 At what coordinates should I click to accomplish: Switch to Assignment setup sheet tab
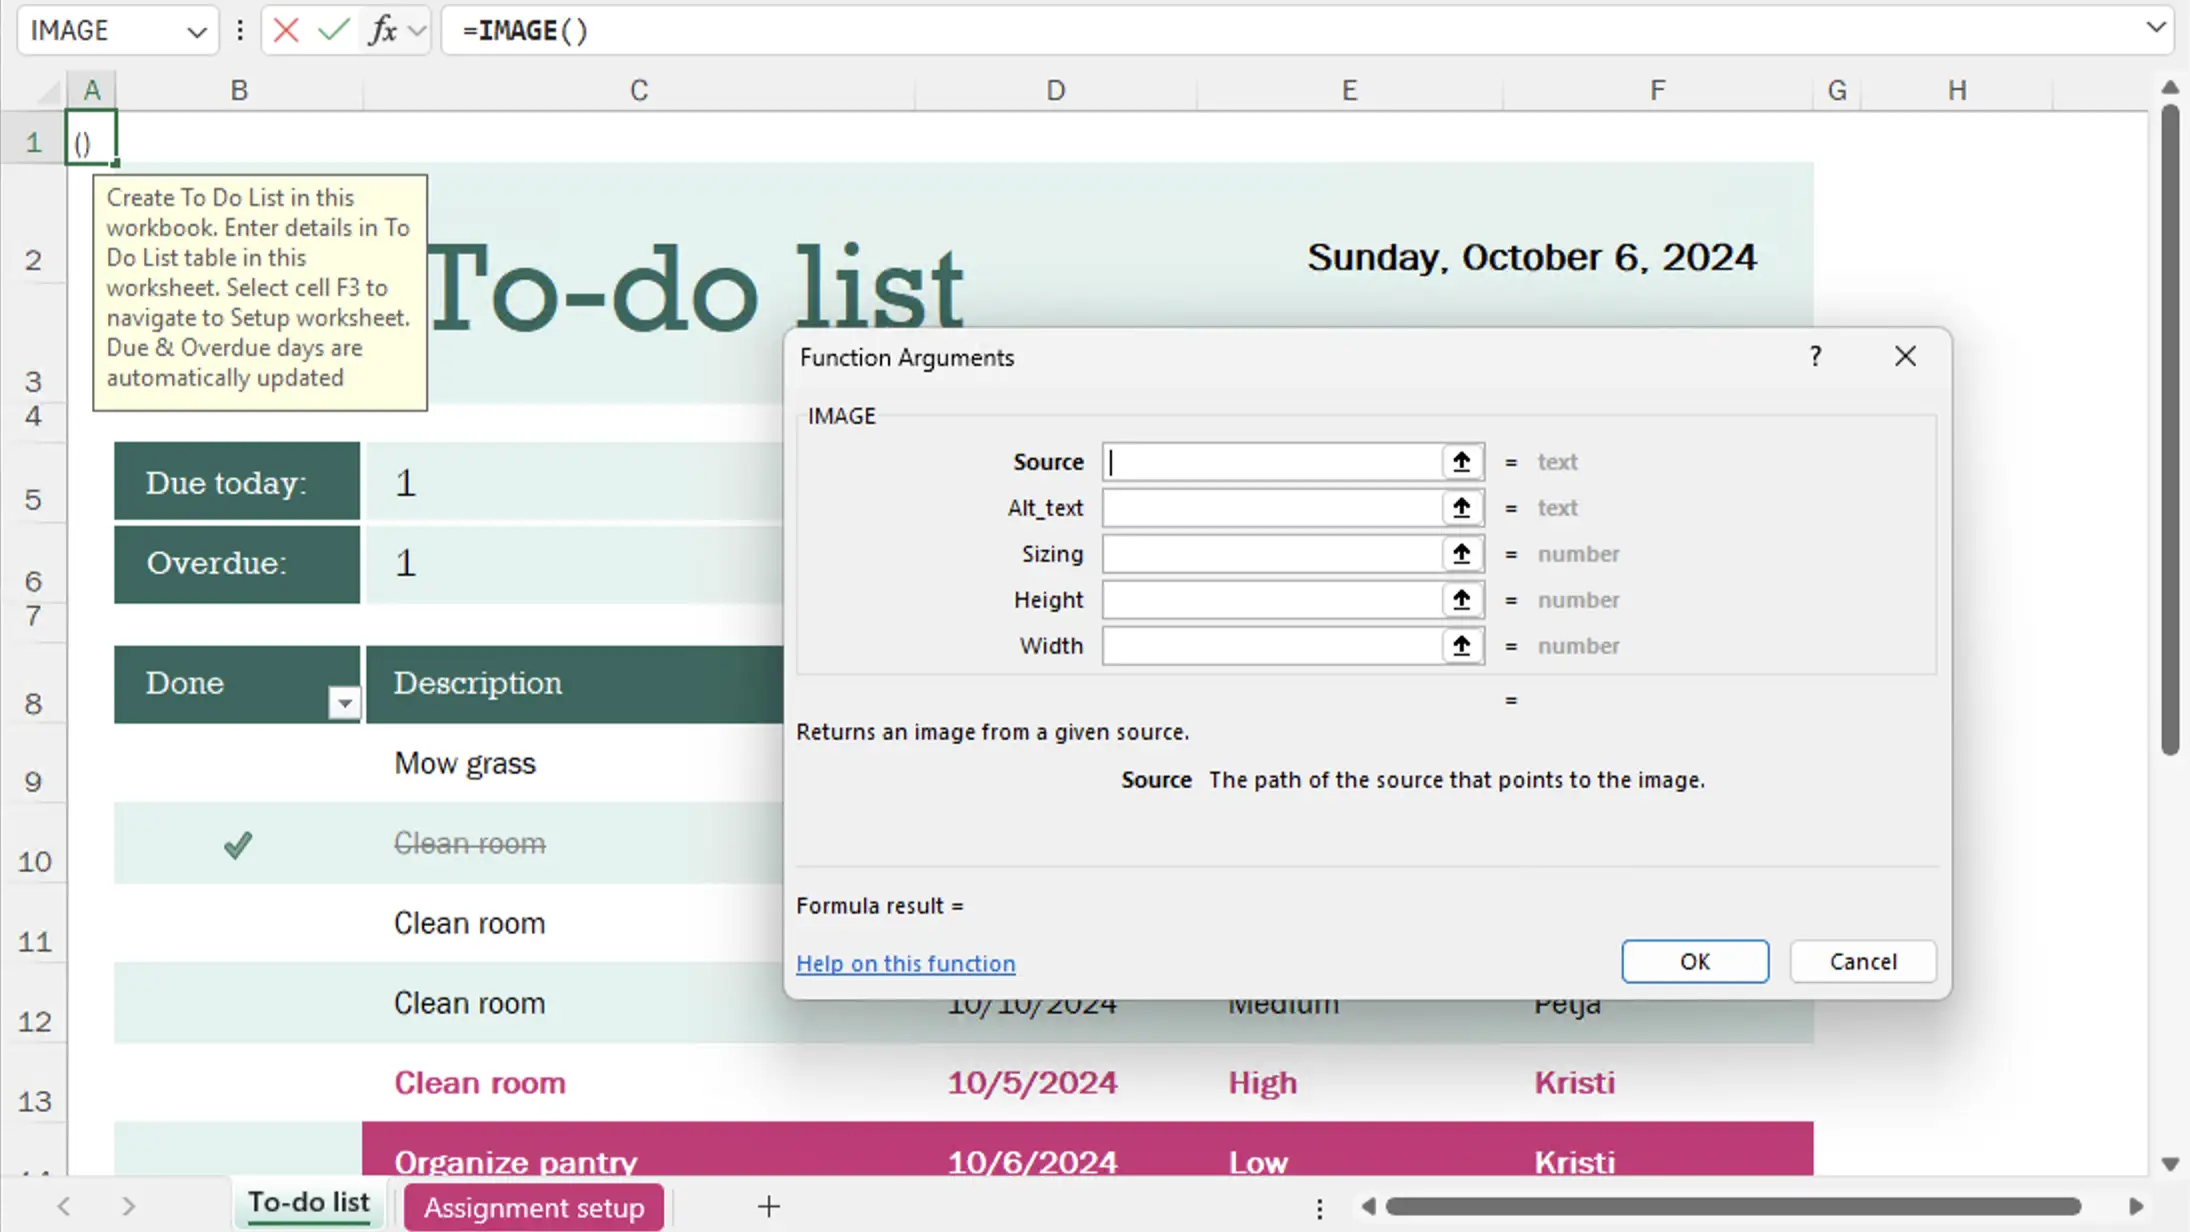534,1207
